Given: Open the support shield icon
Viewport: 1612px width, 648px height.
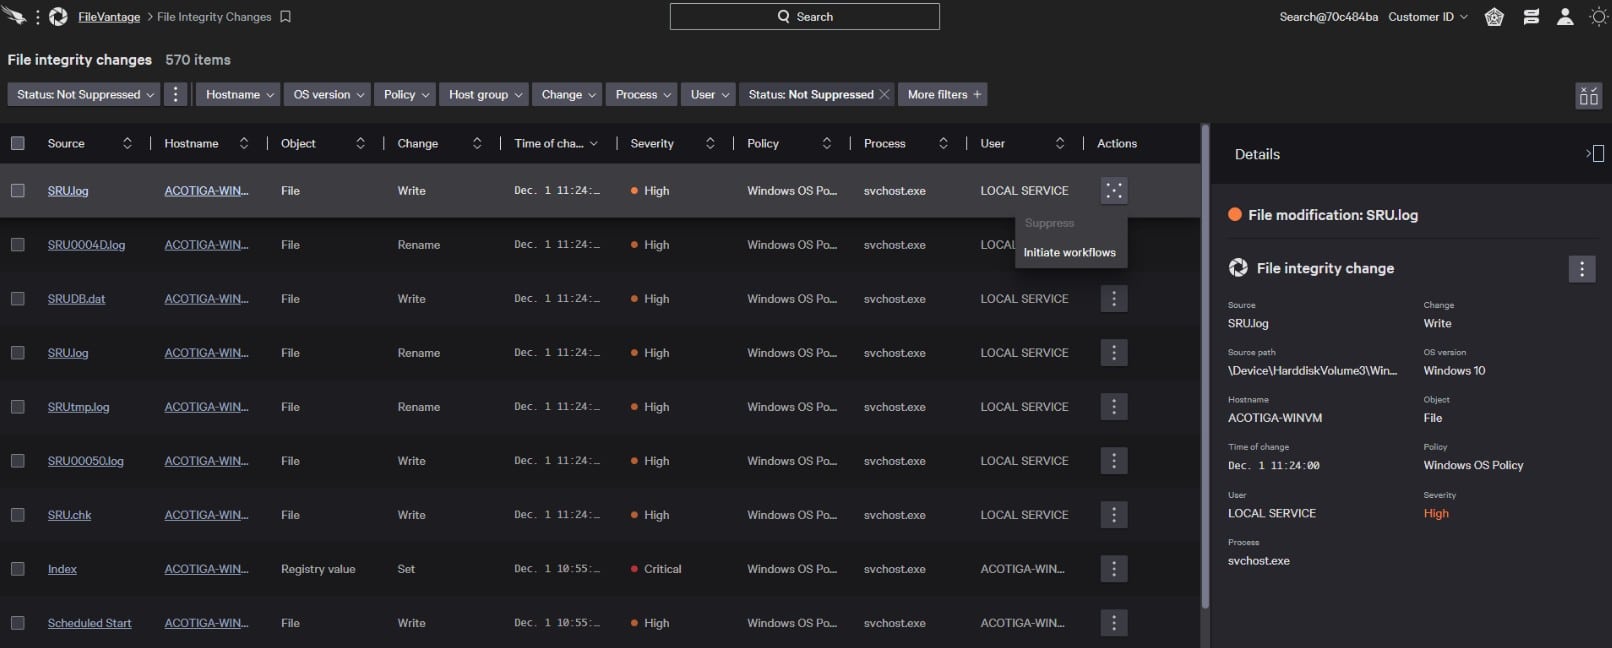Looking at the screenshot, I should 1494,17.
